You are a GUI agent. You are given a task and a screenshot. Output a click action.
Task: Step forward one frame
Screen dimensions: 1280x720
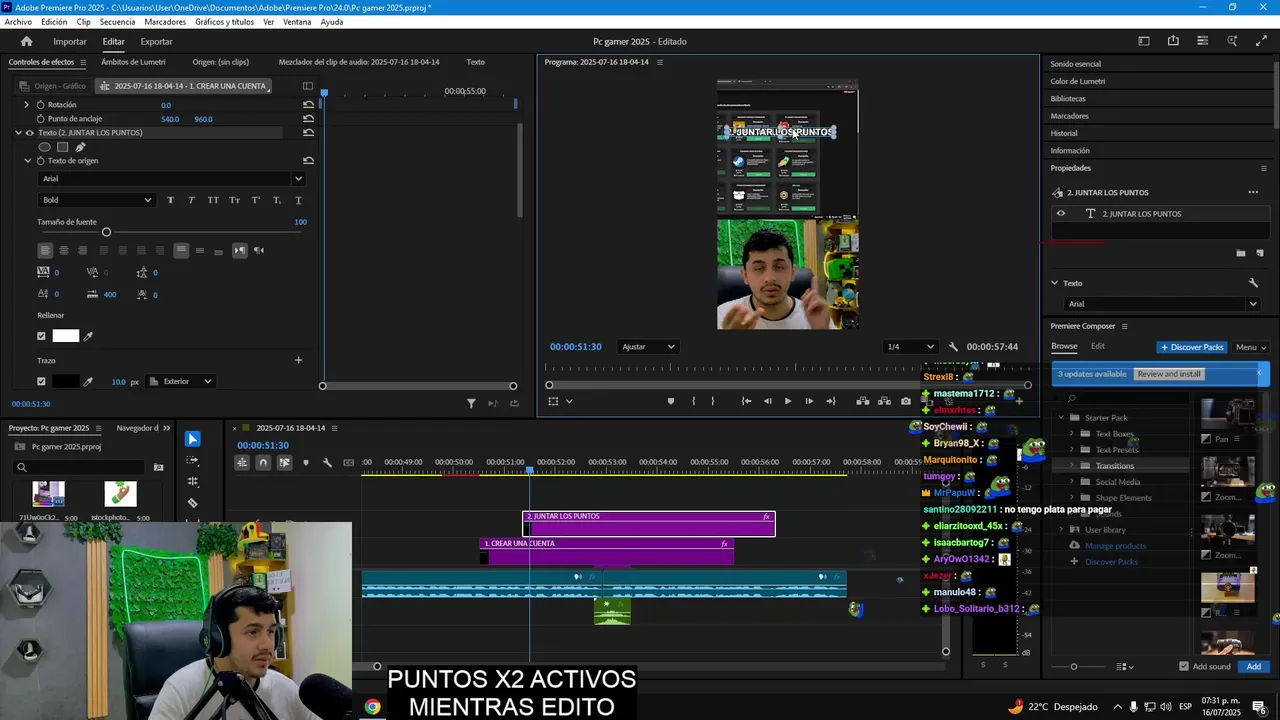coord(809,401)
